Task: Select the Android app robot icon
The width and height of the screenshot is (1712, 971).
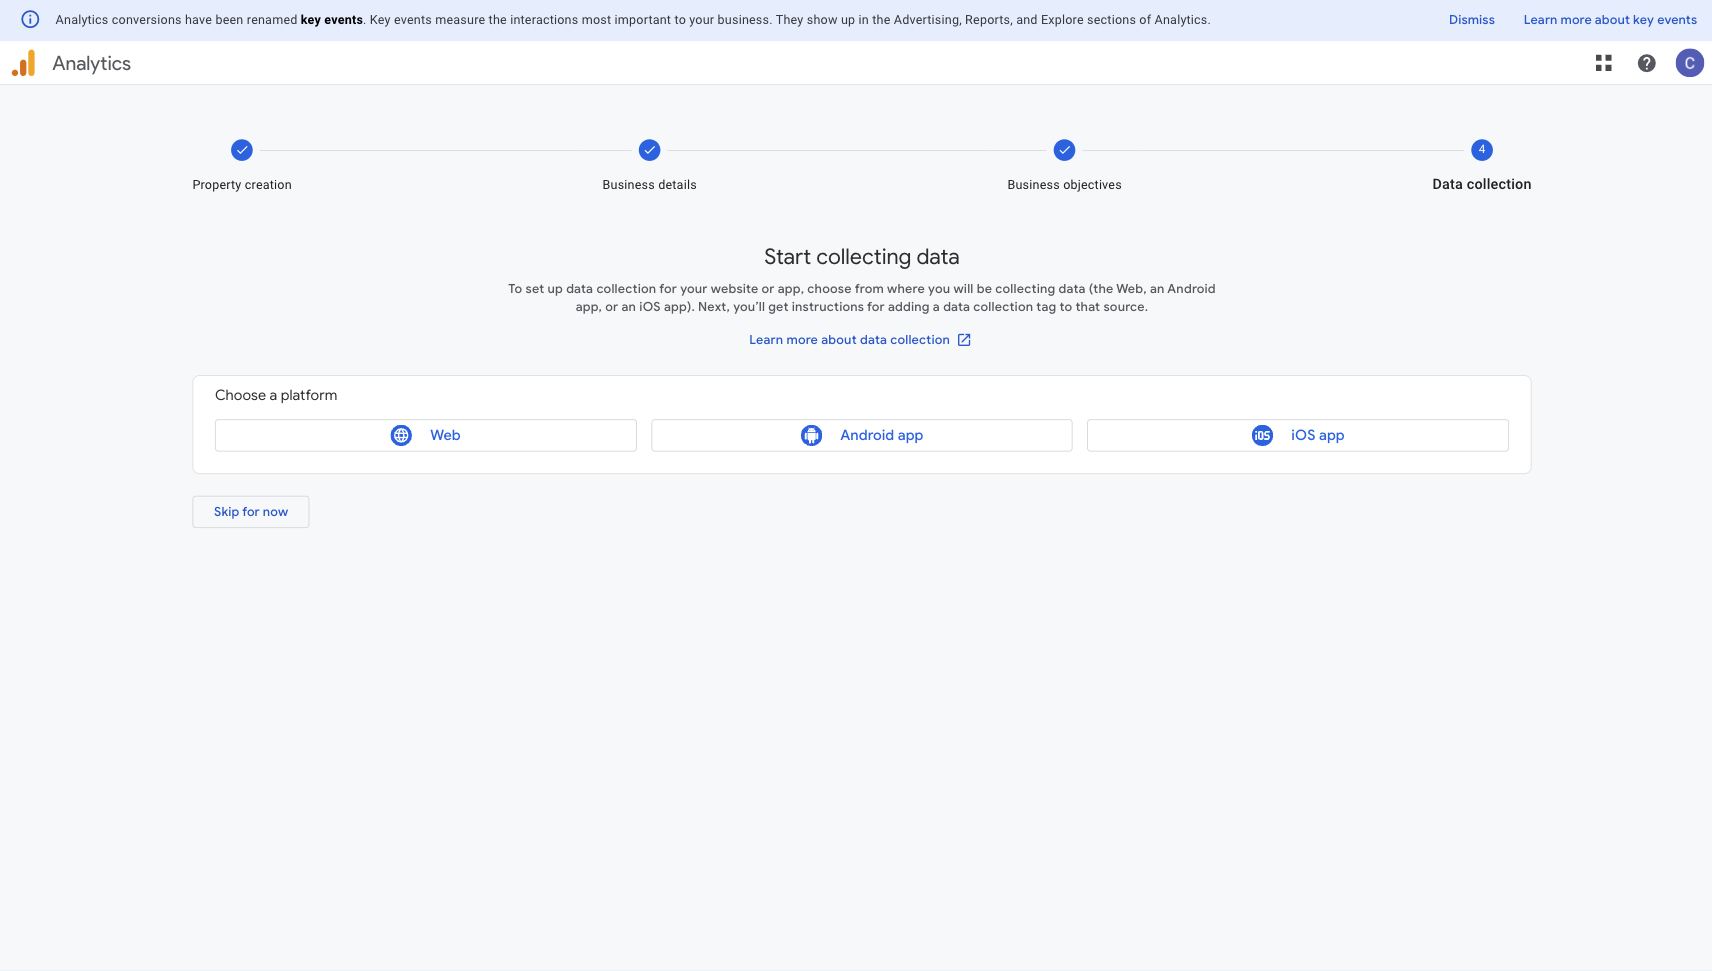Action: [811, 435]
